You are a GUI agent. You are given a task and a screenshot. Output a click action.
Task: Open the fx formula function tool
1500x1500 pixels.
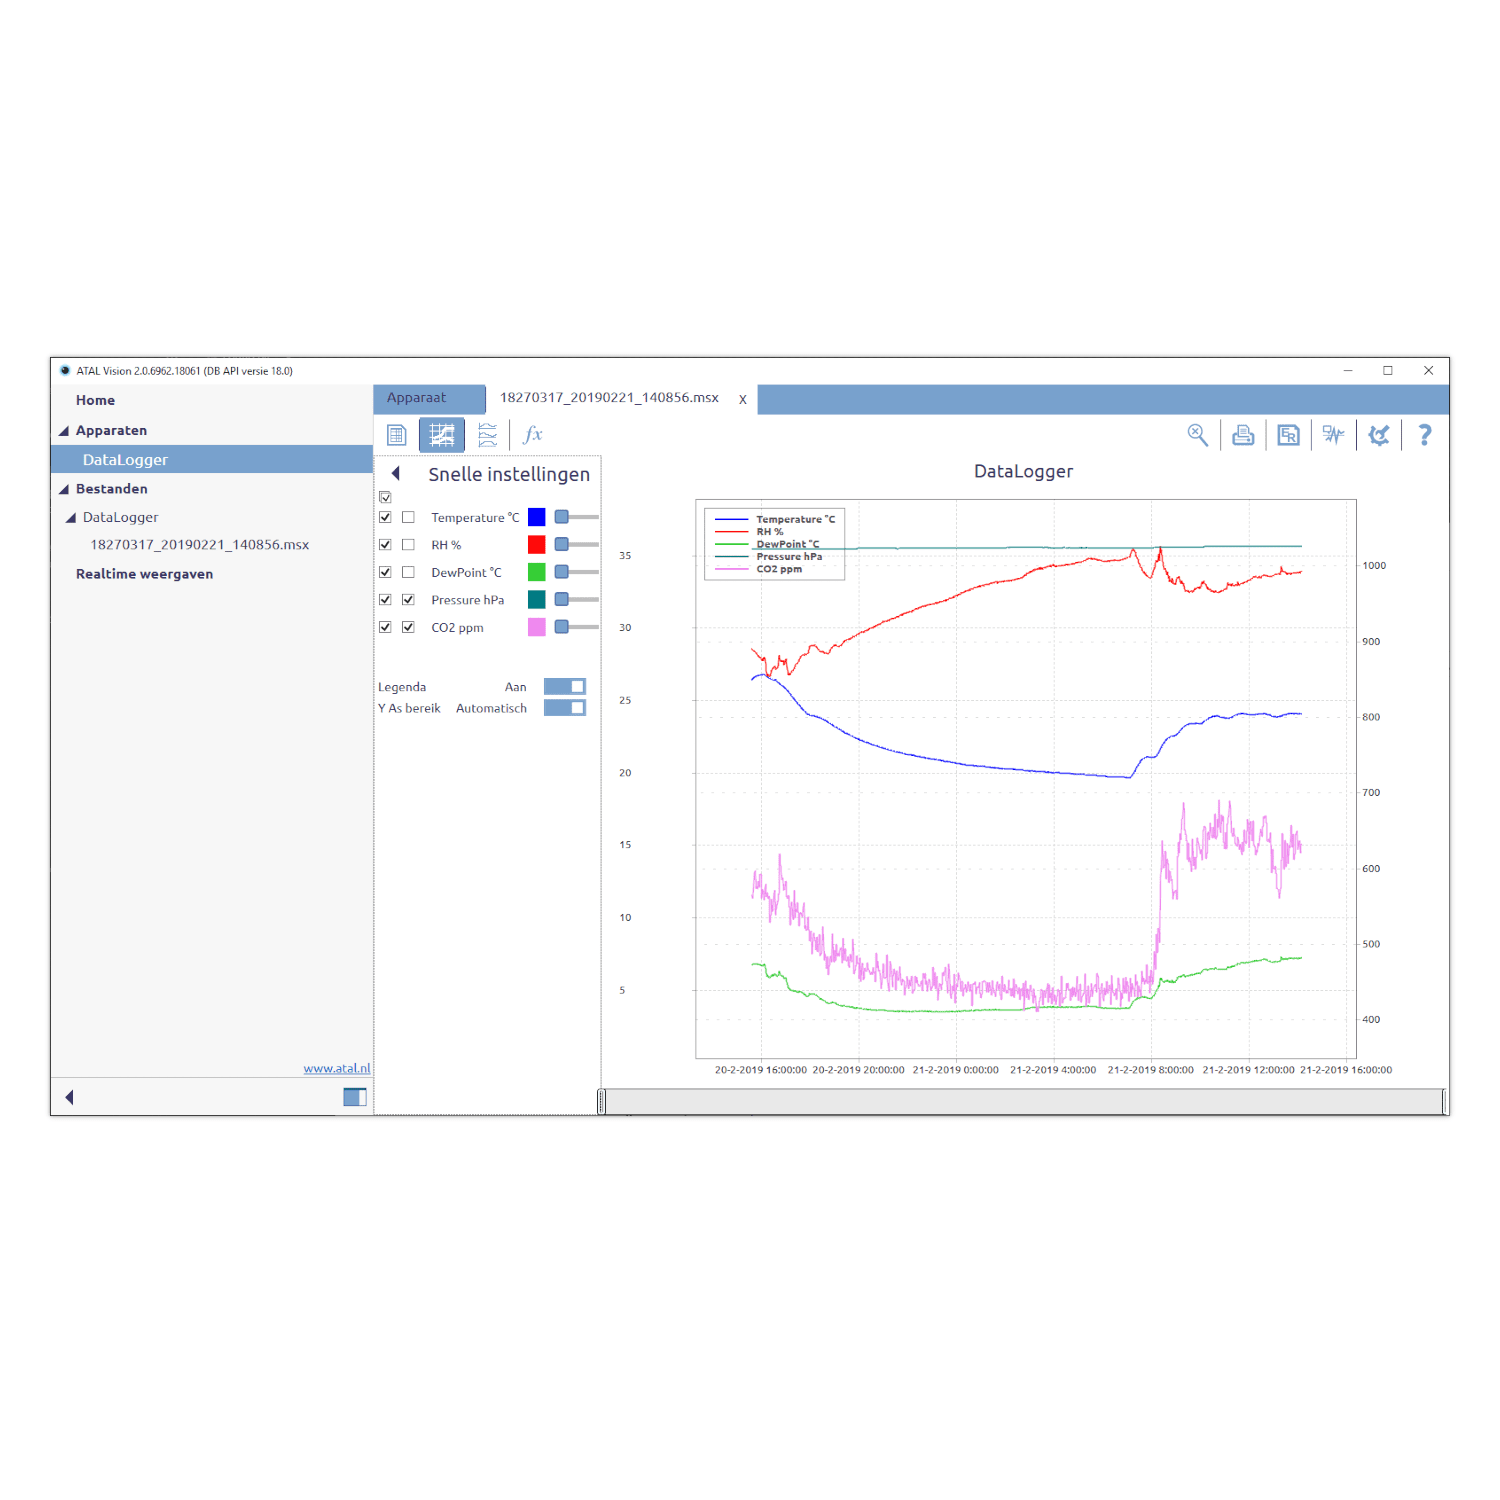coord(533,435)
